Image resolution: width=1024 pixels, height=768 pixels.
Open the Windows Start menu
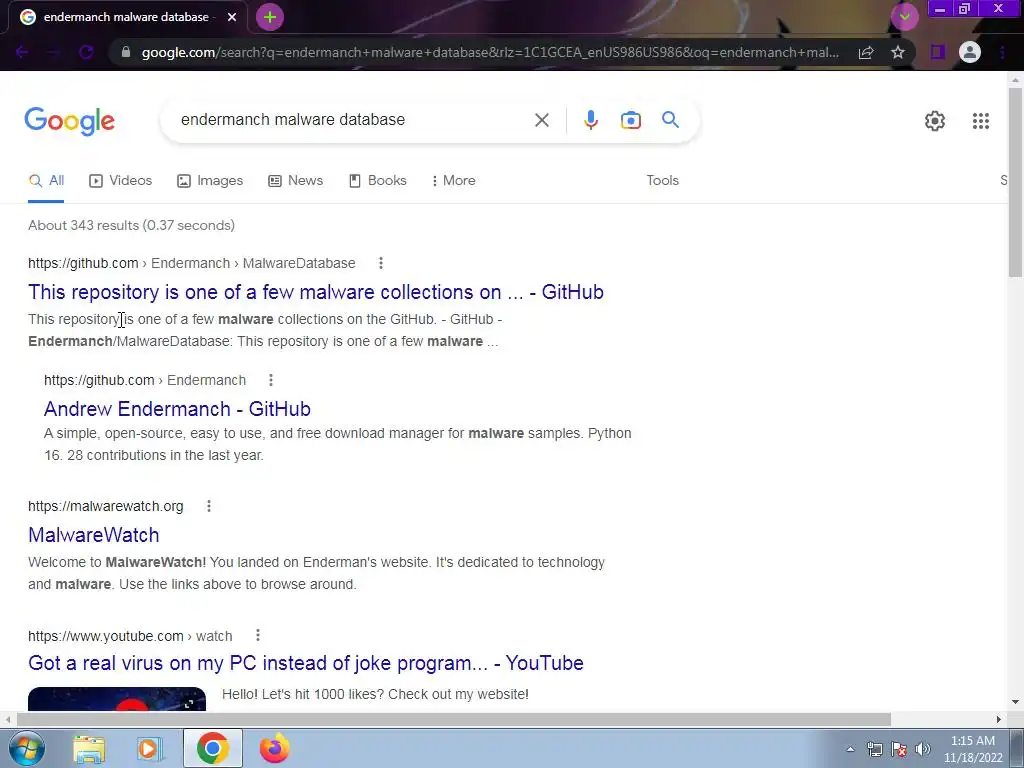27,748
